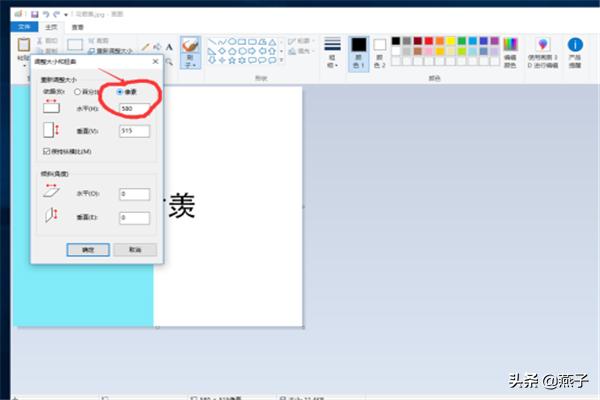Select the Pencil tool
600x400 pixels.
tap(145, 47)
